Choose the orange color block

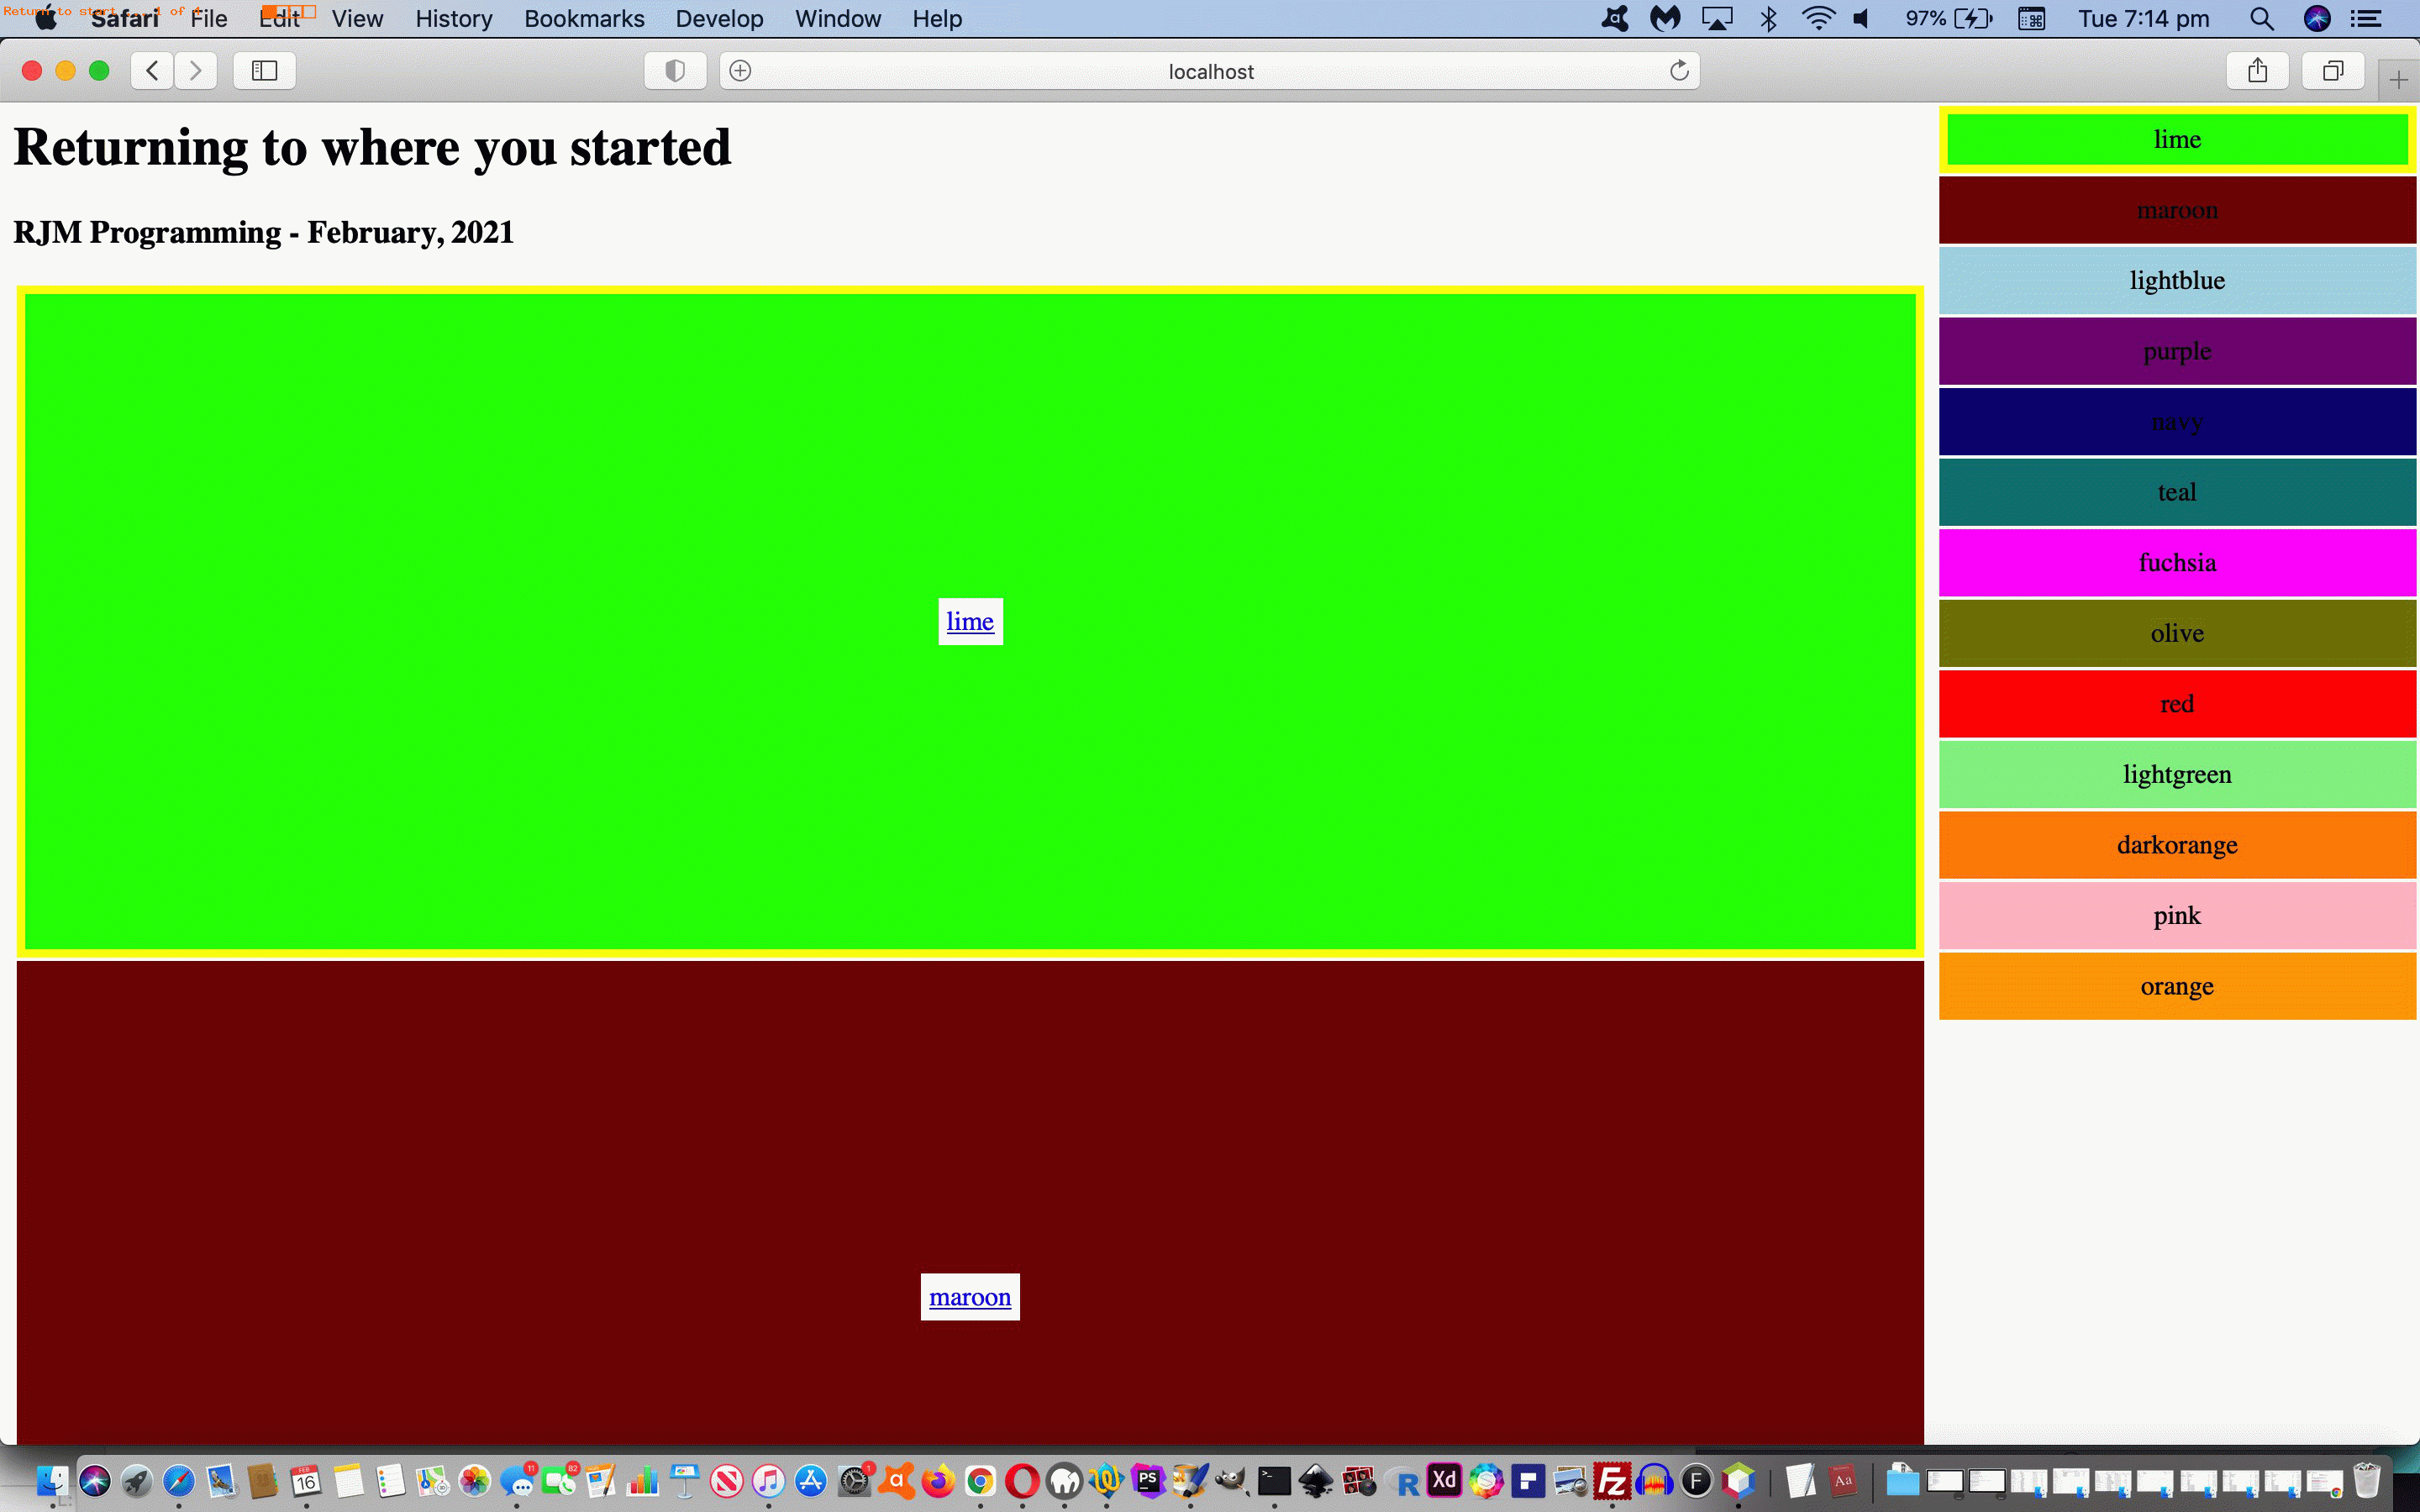pyautogui.click(x=2177, y=986)
